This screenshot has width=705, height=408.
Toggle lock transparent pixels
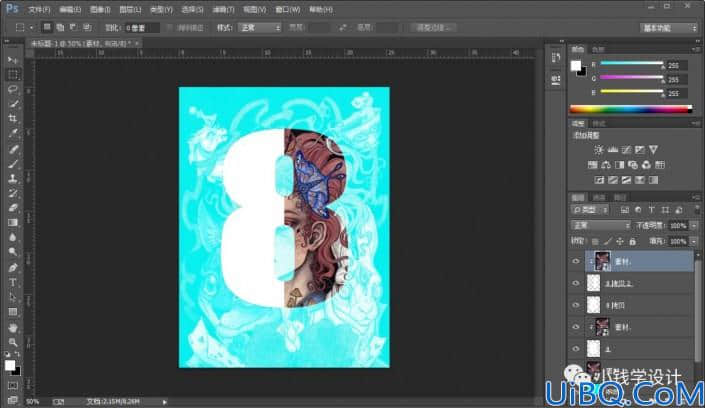[595, 242]
